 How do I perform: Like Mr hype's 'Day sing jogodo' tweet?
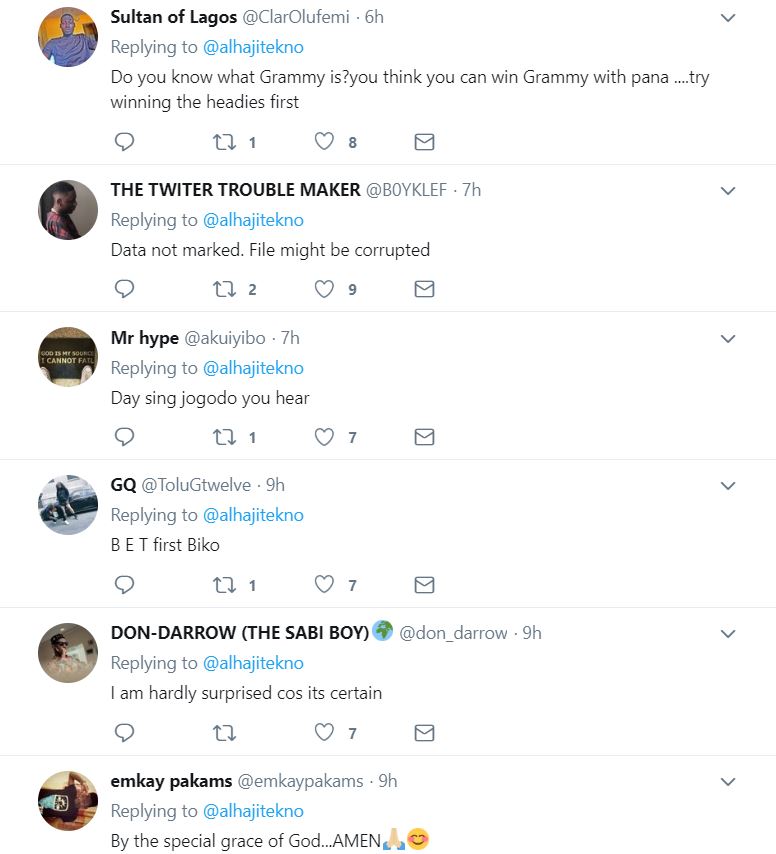[324, 437]
